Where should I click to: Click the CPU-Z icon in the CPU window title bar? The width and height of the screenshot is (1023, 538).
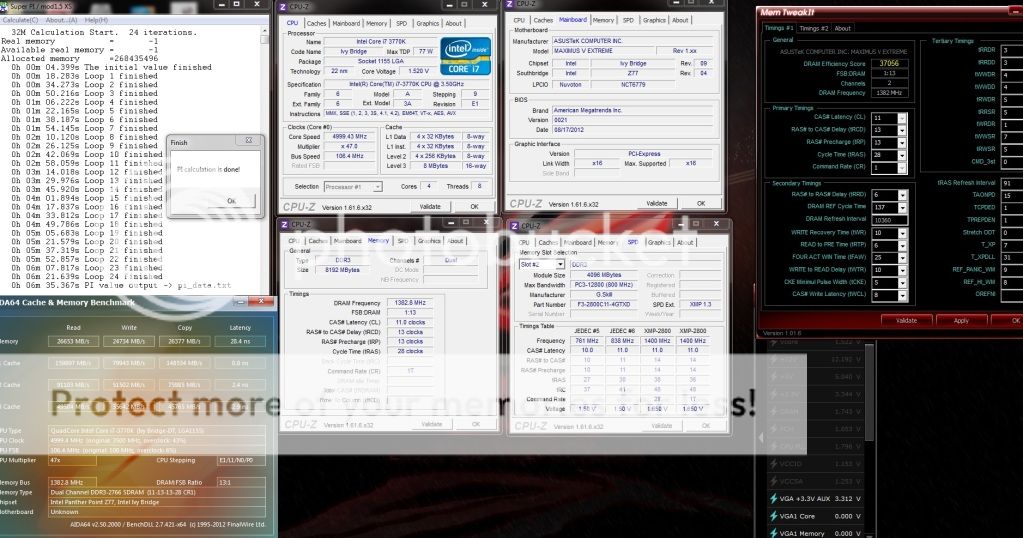tap(284, 7)
